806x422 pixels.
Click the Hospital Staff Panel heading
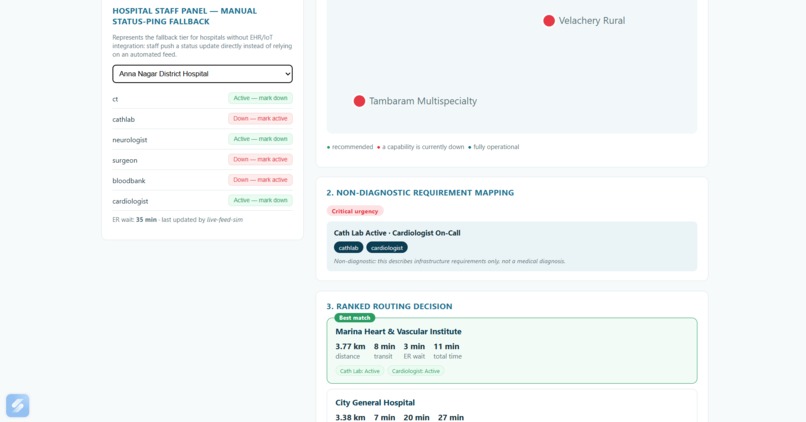[185, 16]
